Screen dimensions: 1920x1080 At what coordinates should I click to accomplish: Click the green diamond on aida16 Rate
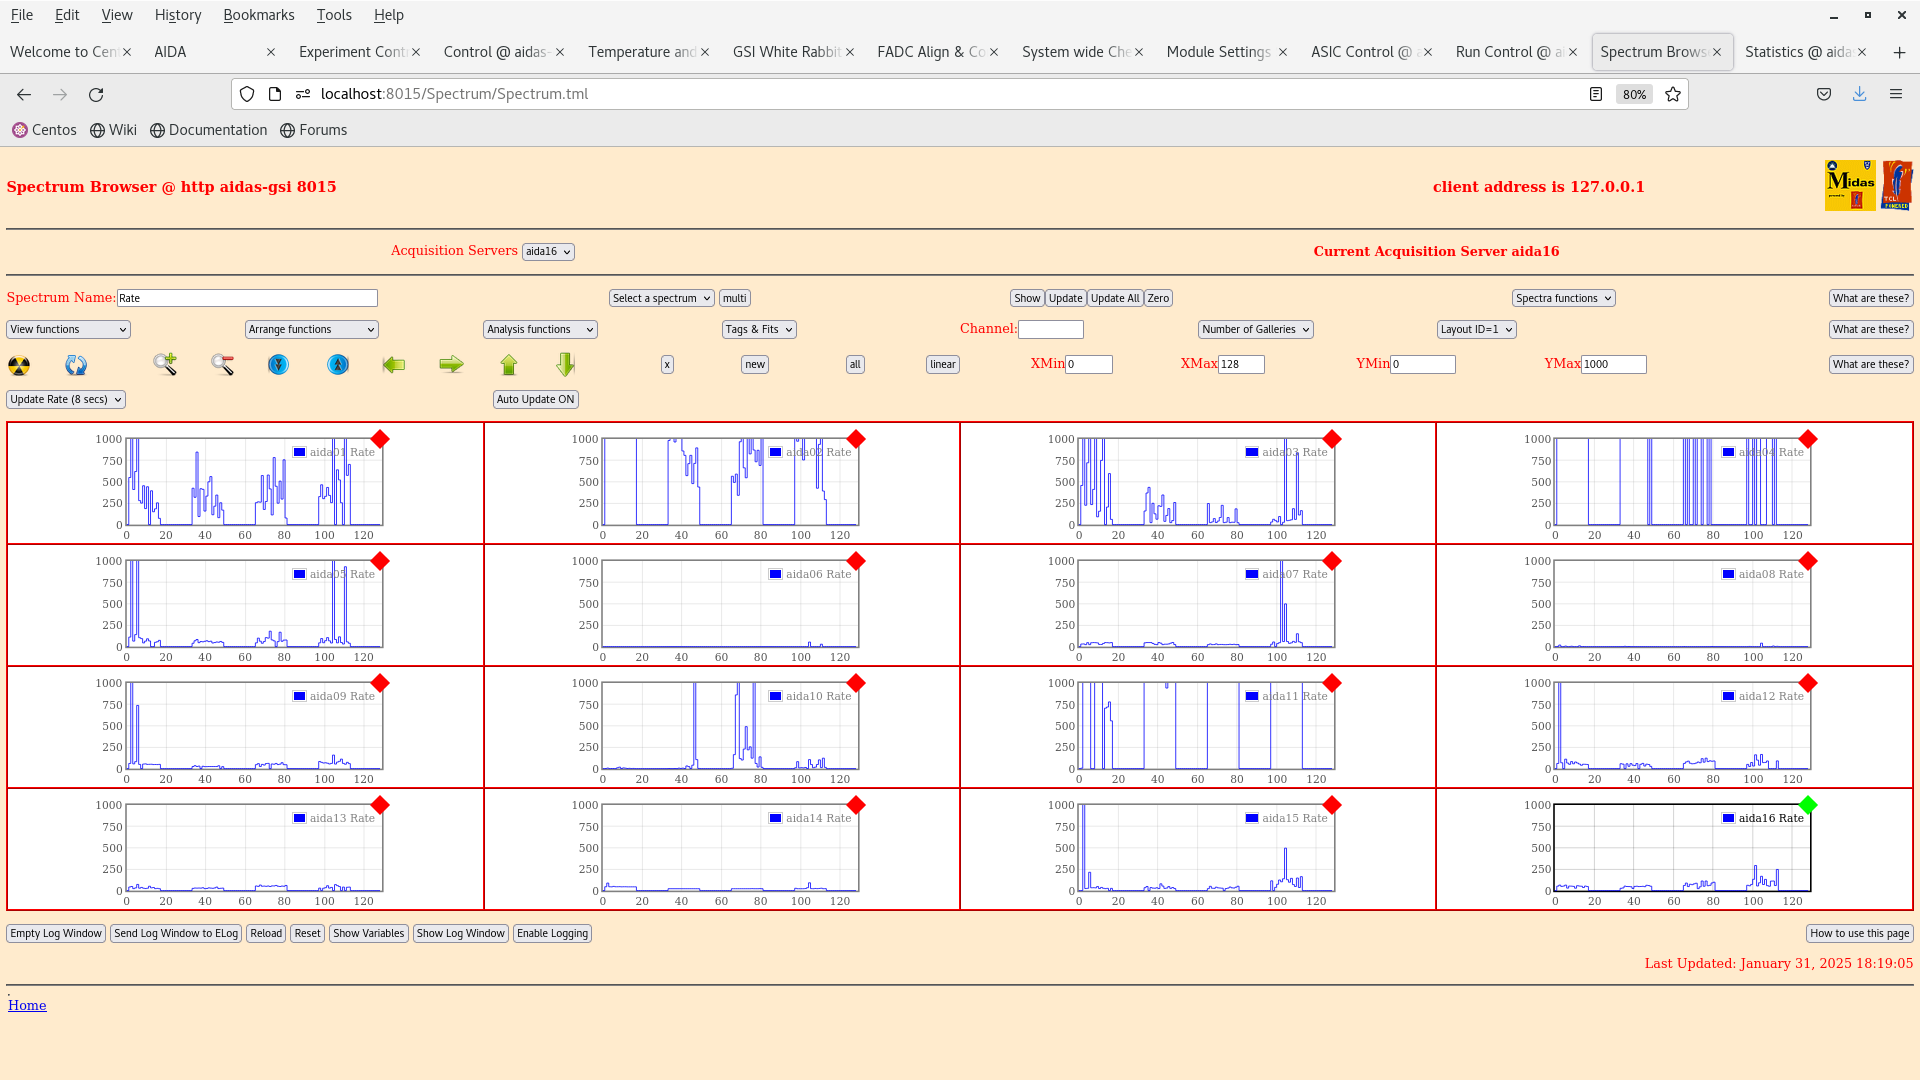click(1807, 805)
